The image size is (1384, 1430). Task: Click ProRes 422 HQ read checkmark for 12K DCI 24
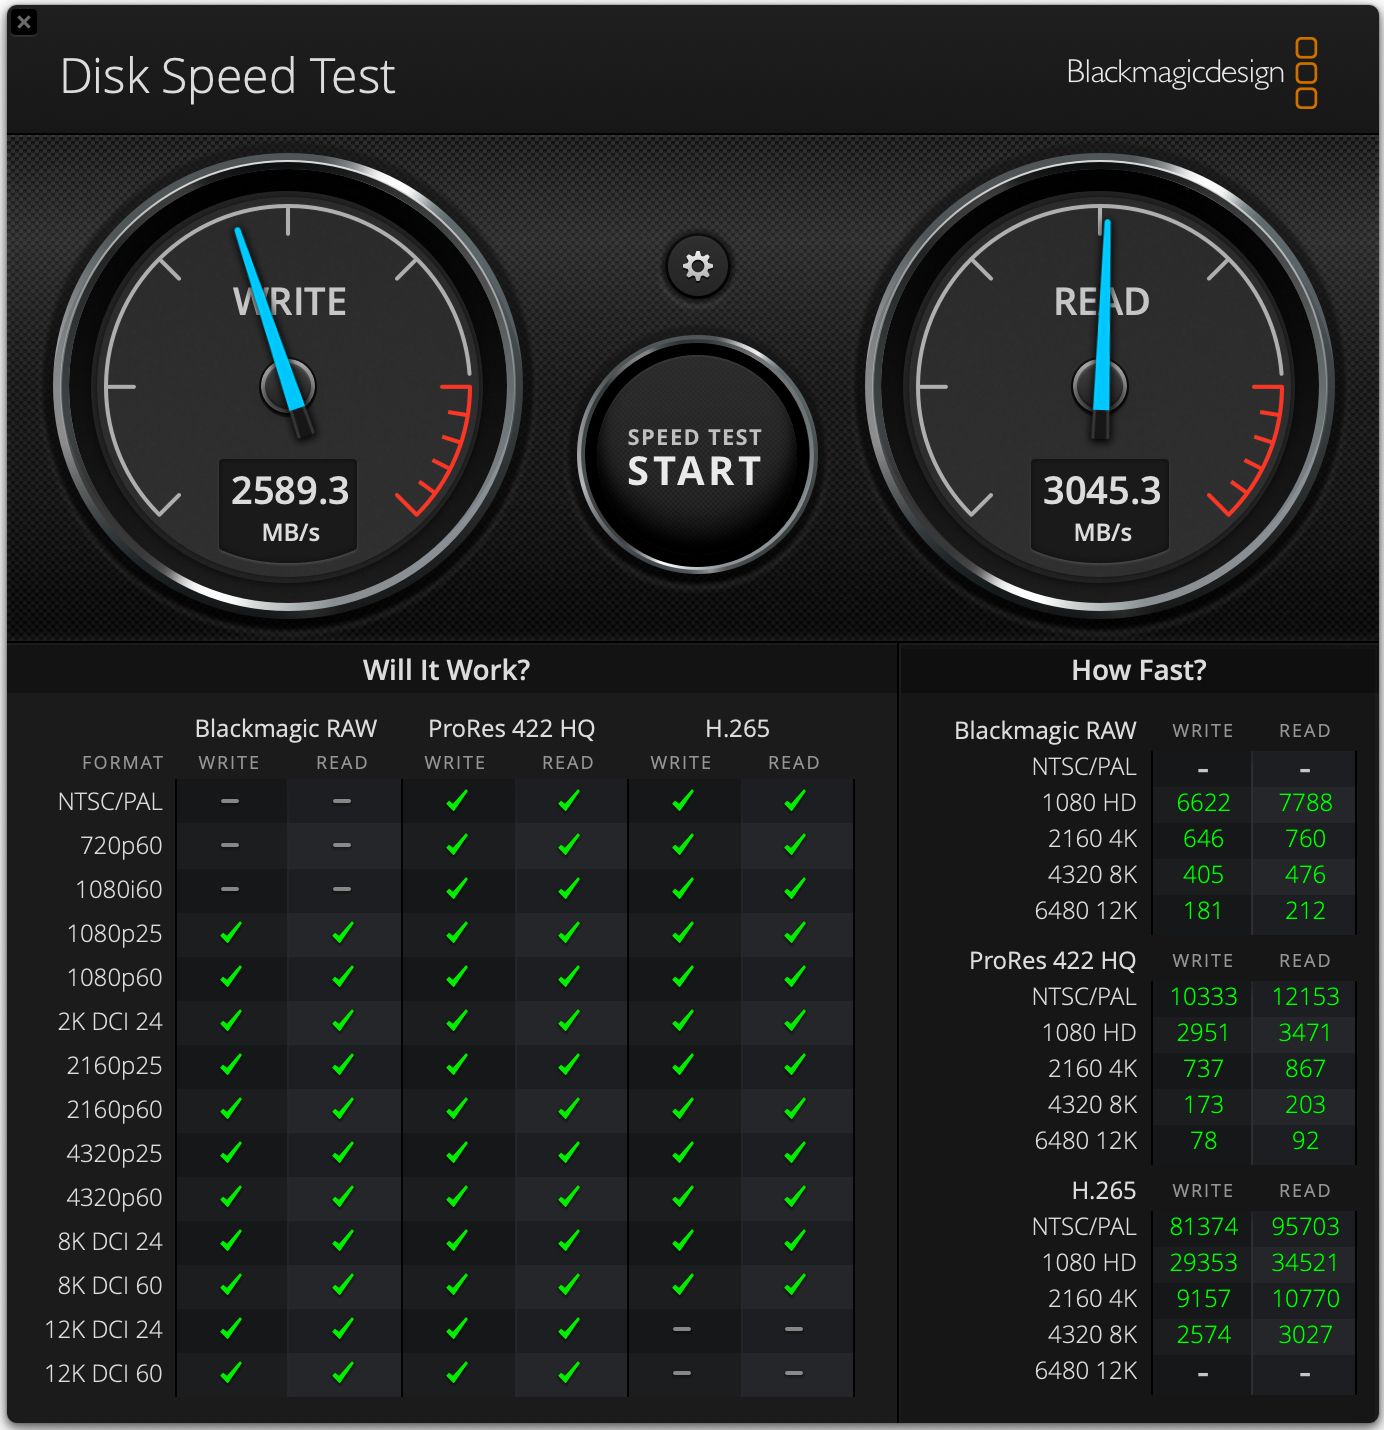coord(568,1329)
